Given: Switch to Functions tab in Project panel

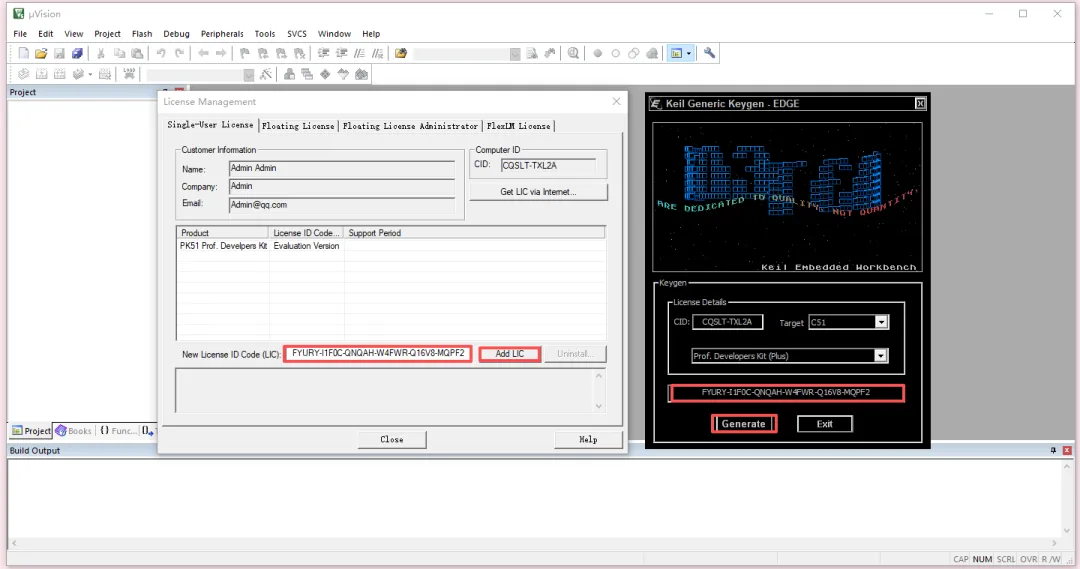Looking at the screenshot, I should 118,431.
